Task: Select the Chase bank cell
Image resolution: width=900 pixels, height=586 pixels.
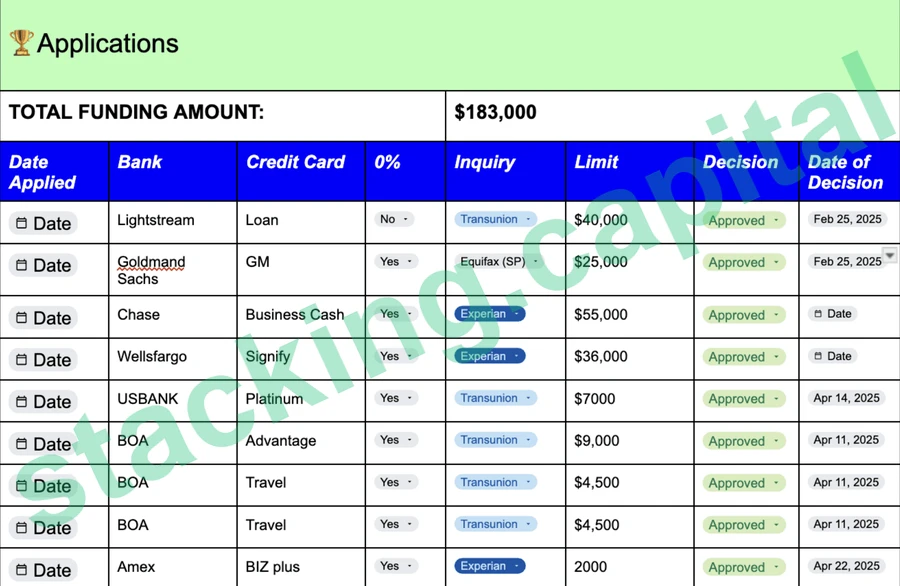Action: [173, 317]
